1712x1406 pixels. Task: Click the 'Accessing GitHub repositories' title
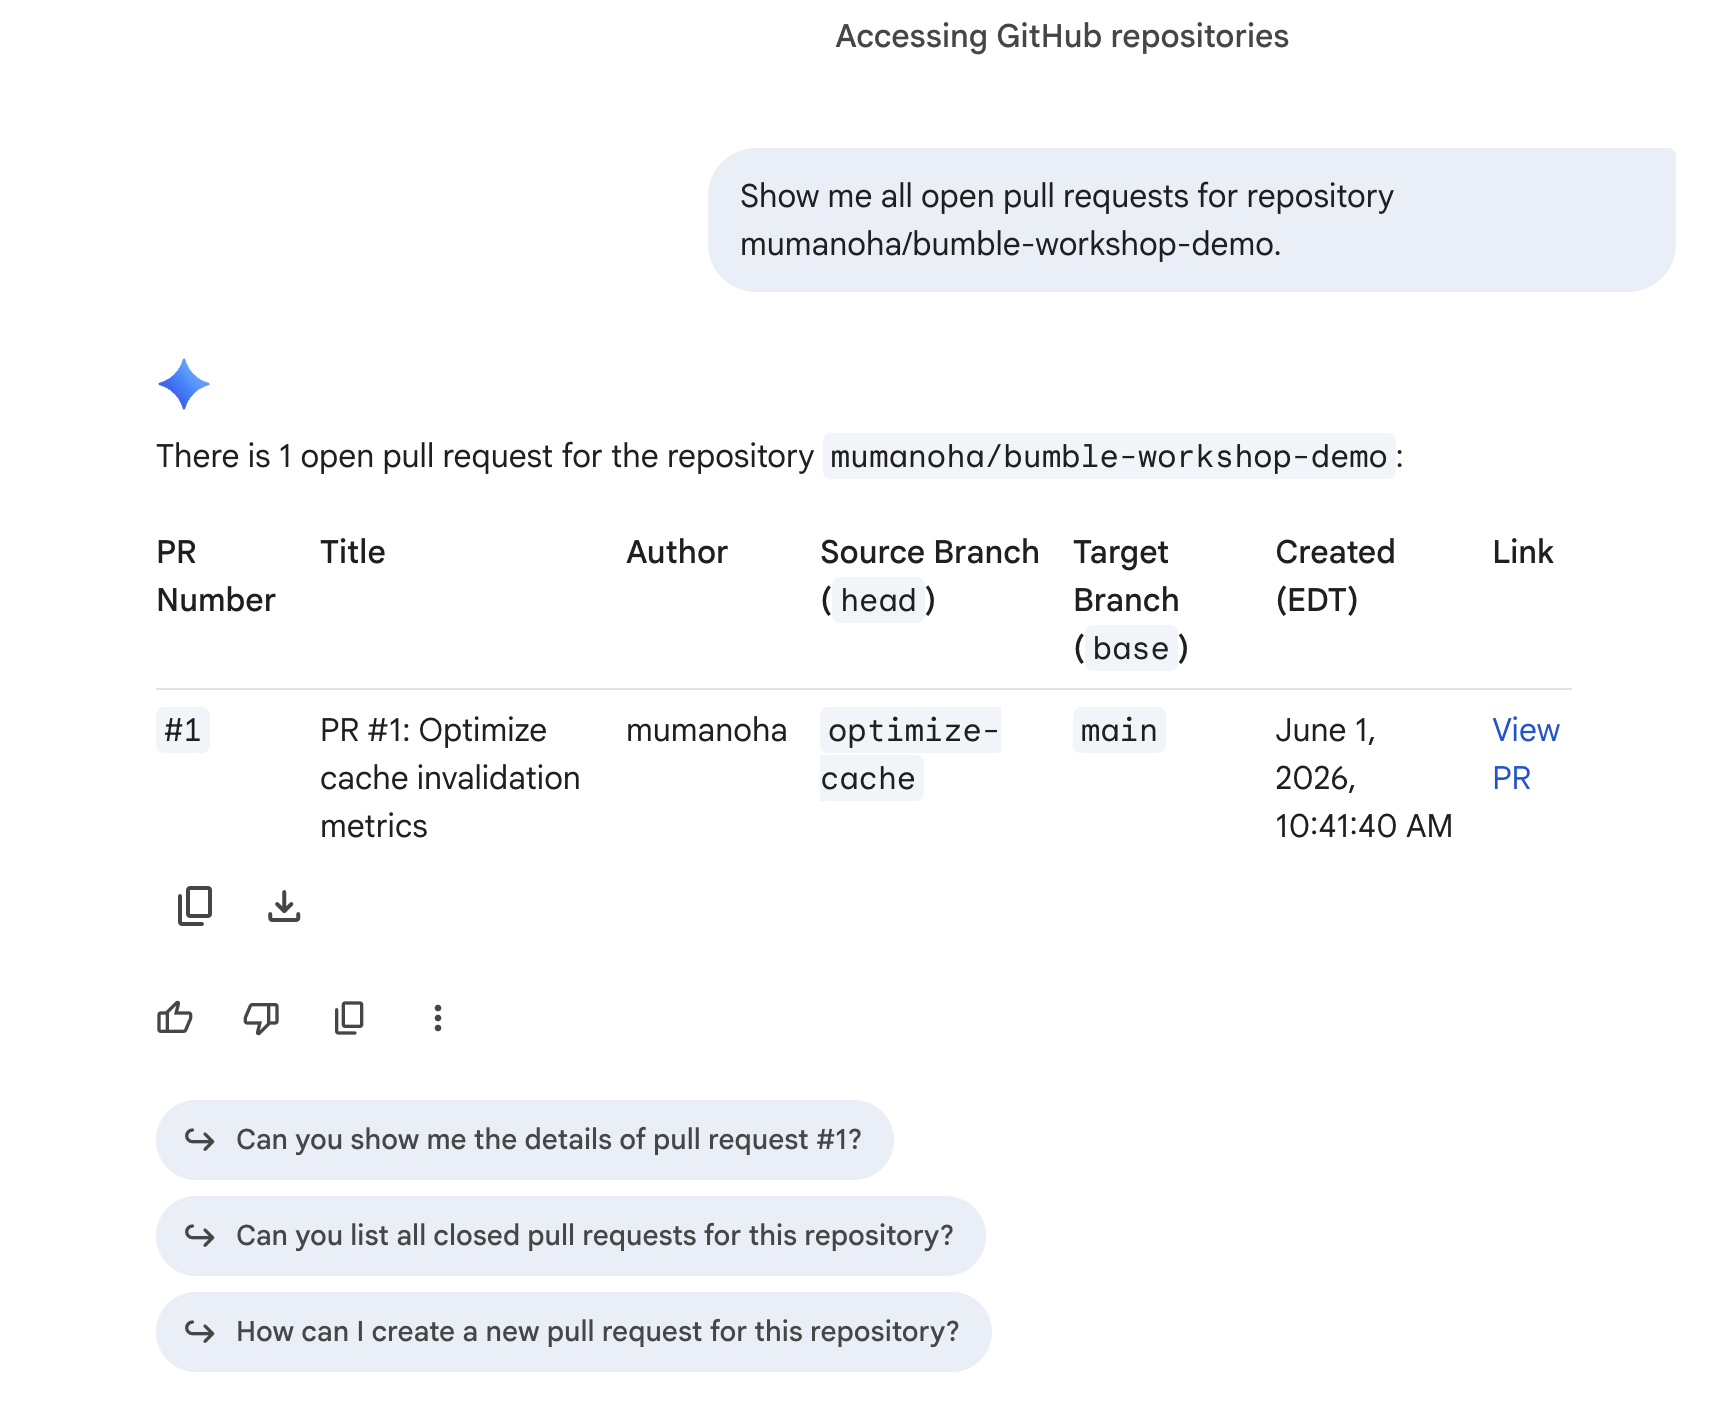click(1062, 36)
